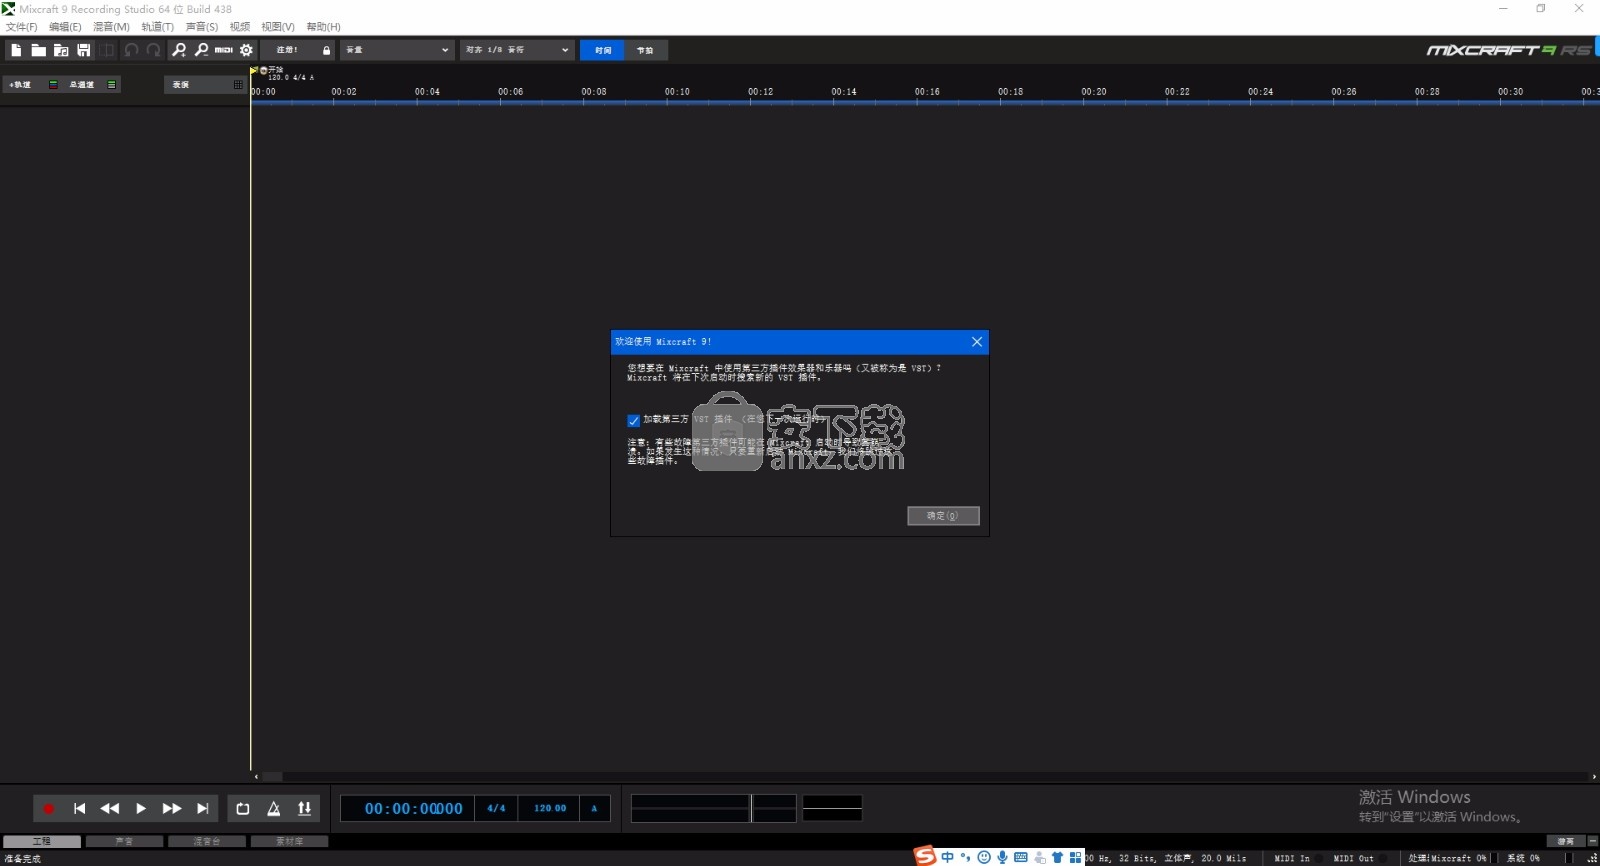
Task: Click the add sound file icon
Action: pos(61,50)
